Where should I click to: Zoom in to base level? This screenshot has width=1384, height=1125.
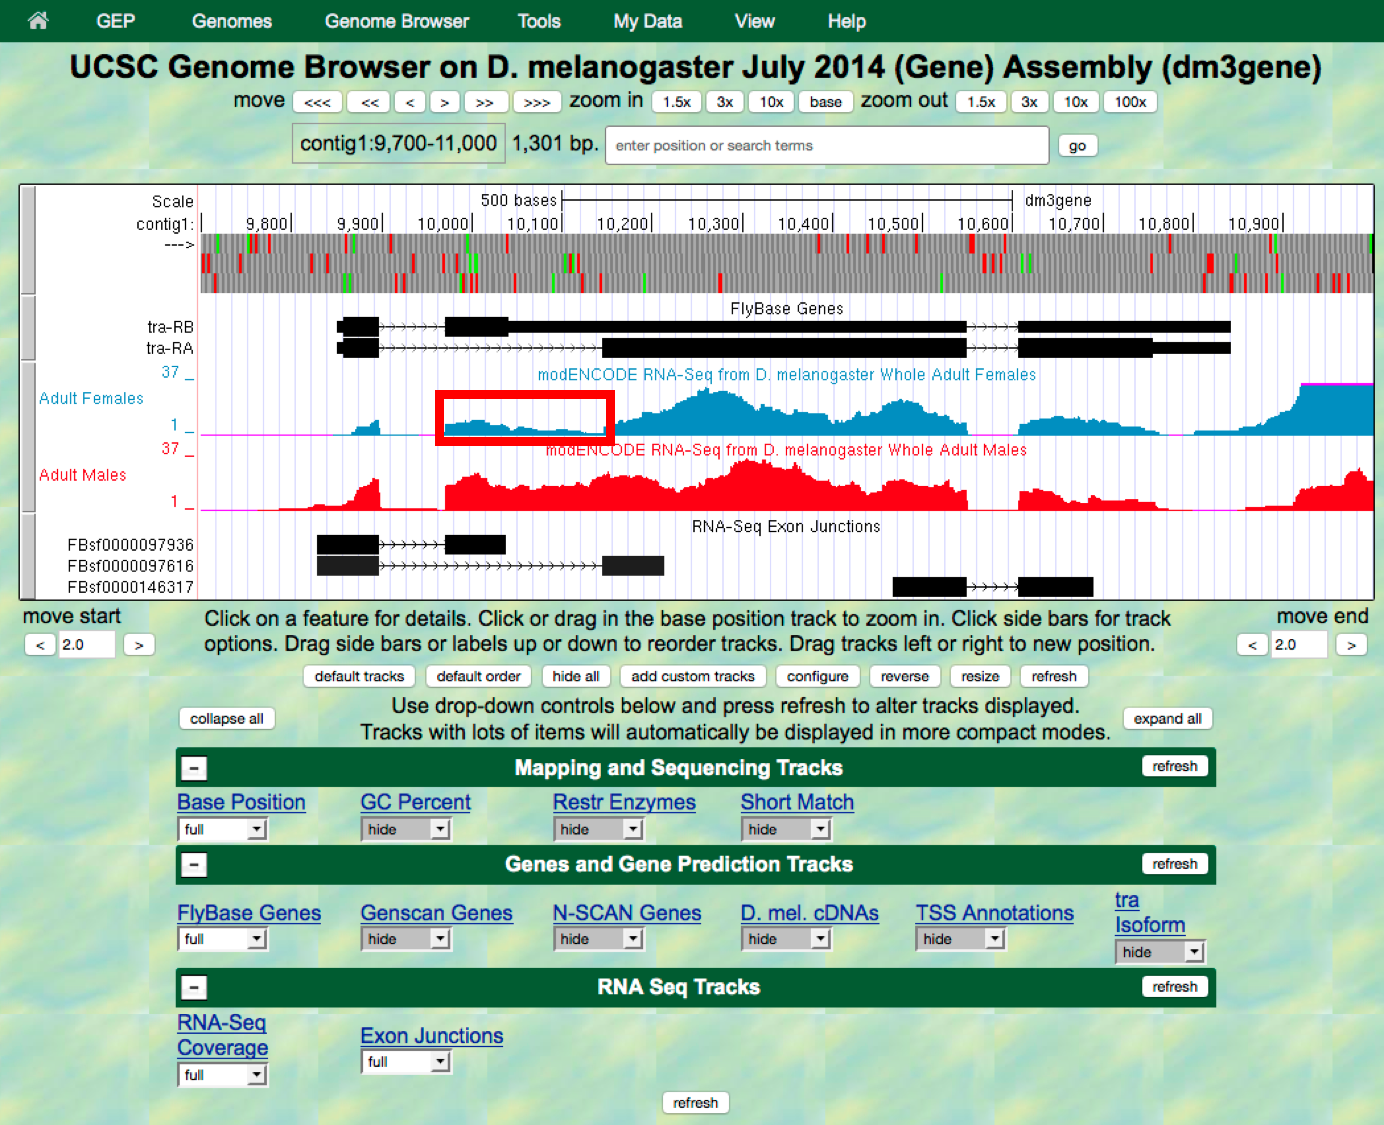point(826,102)
